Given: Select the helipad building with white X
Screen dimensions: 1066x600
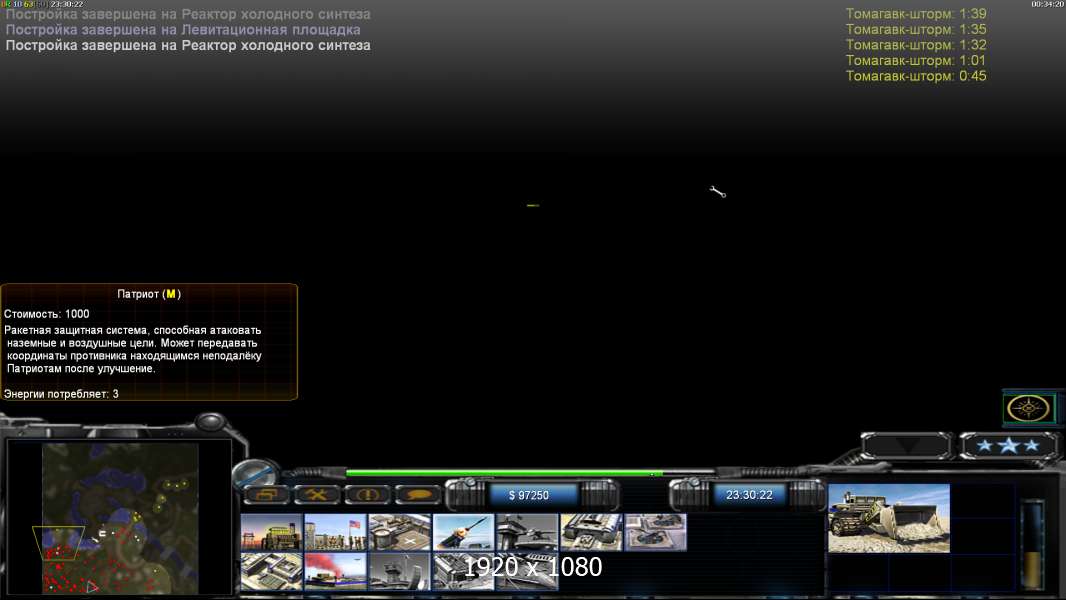Looking at the screenshot, I should tap(399, 532).
